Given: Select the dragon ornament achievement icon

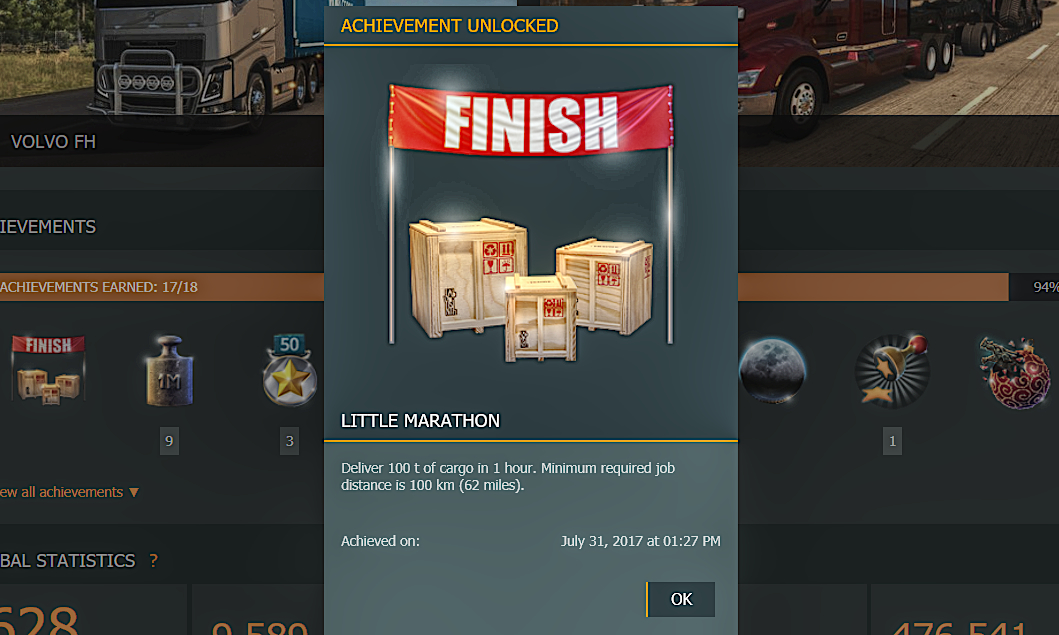Looking at the screenshot, I should tap(1015, 372).
